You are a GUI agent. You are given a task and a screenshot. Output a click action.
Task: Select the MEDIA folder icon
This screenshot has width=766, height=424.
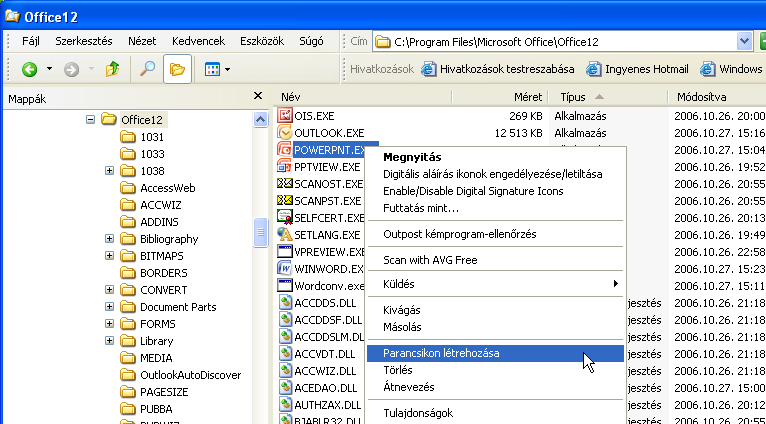pos(128,358)
